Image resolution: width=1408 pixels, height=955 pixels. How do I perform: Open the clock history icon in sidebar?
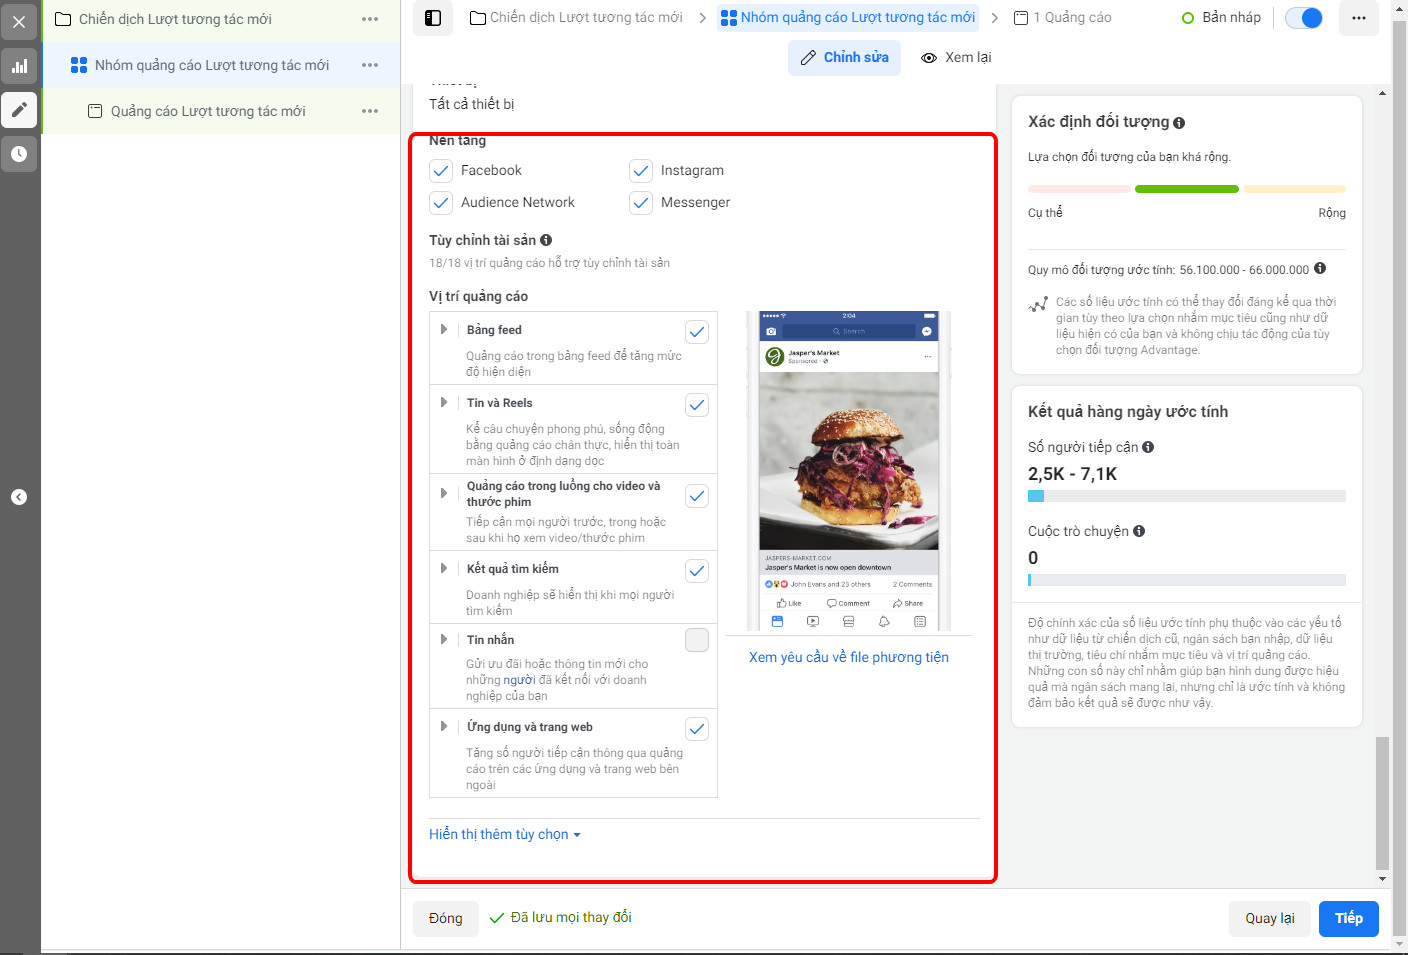pyautogui.click(x=19, y=154)
